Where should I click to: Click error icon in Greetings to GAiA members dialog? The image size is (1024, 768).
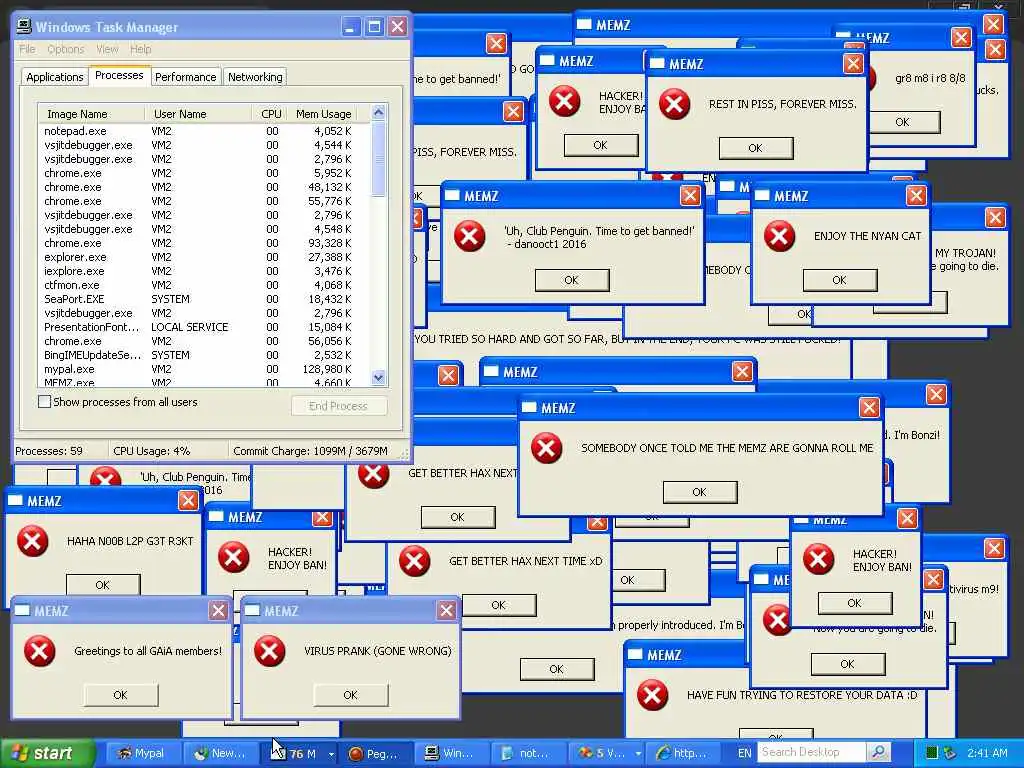click(x=39, y=650)
